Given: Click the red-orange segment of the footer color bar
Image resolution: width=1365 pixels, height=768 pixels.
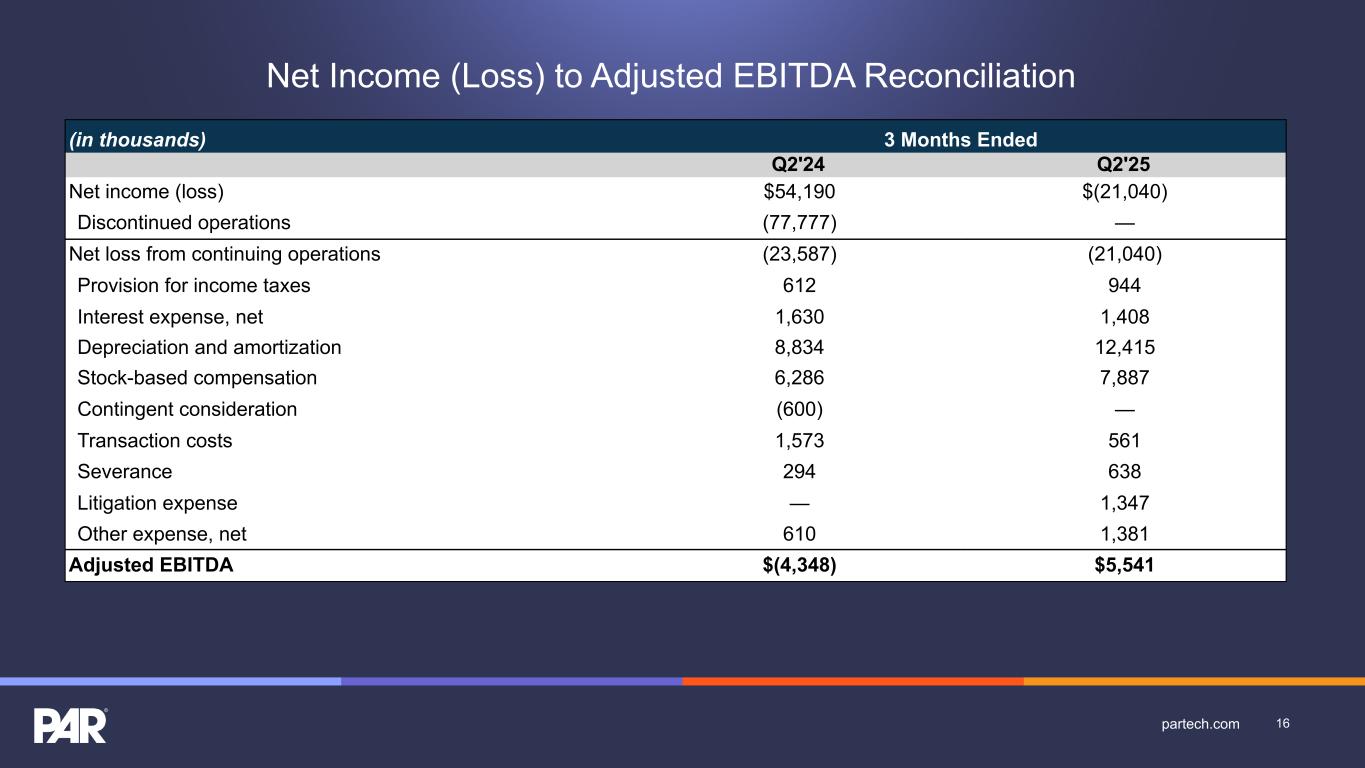Looking at the screenshot, I should pos(852,681).
